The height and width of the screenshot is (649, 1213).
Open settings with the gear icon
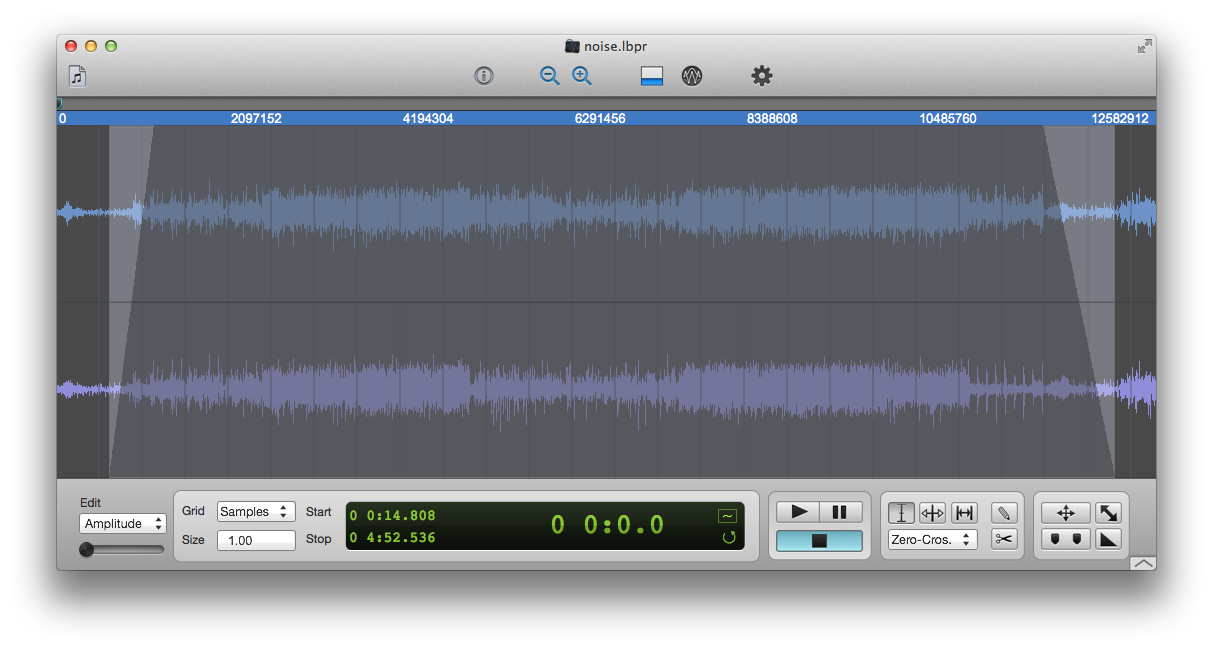762,76
